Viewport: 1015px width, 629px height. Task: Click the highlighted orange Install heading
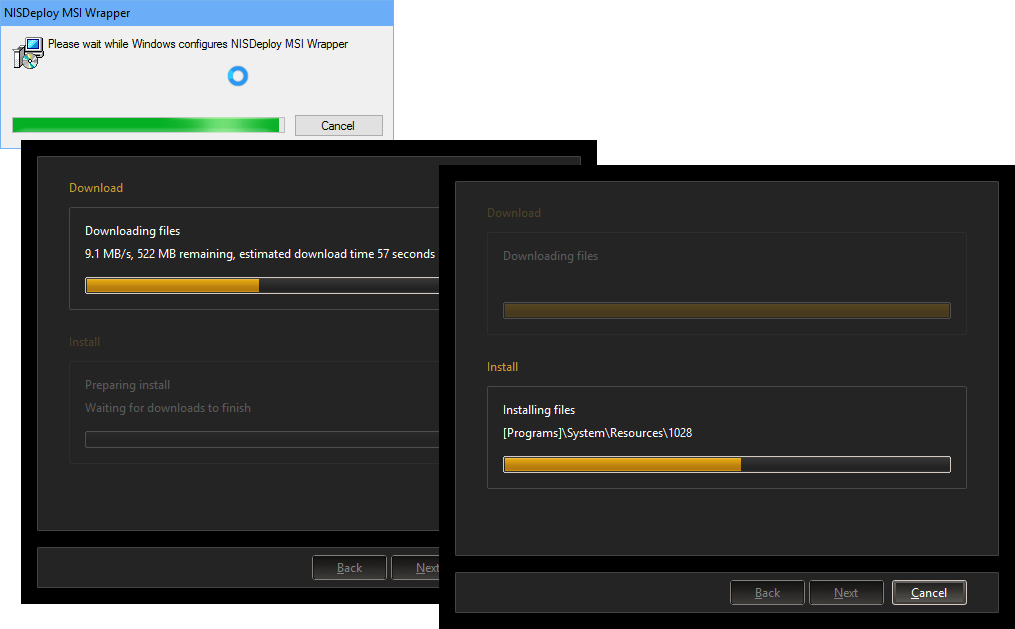502,367
